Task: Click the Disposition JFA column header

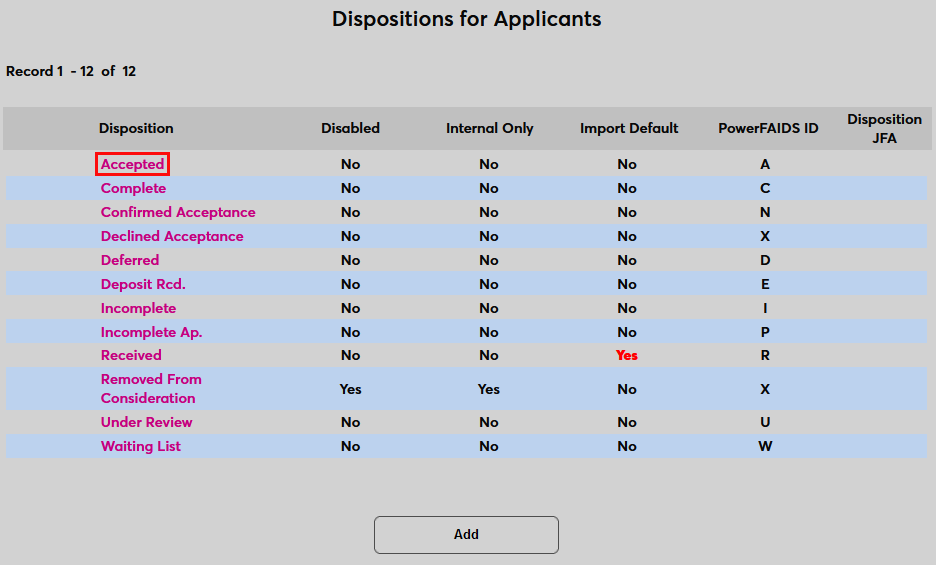Action: pyautogui.click(x=884, y=128)
